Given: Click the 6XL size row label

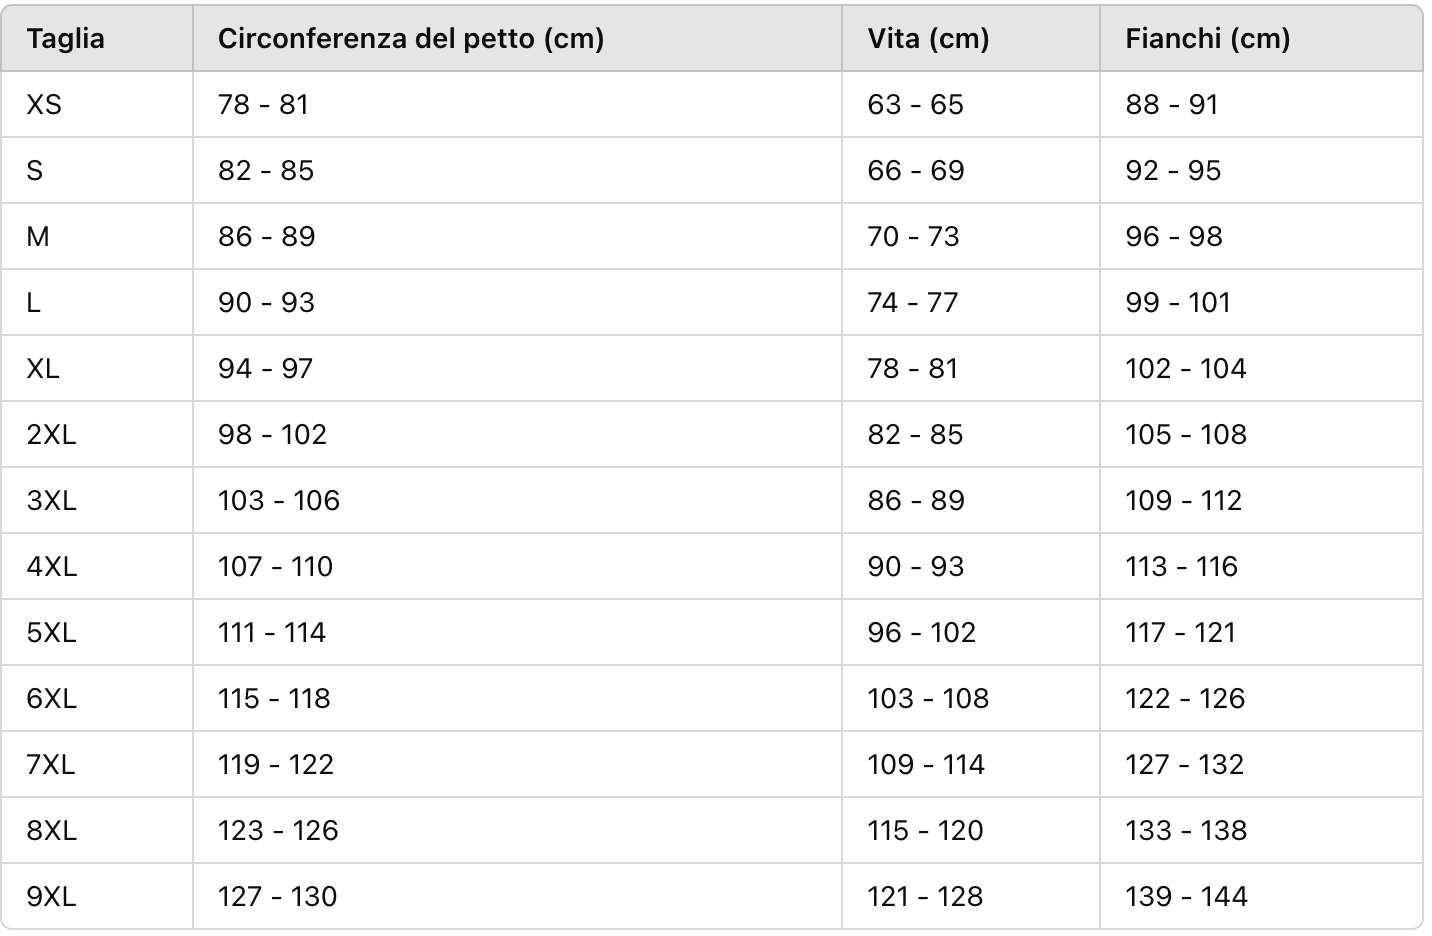Looking at the screenshot, I should coord(52,698).
